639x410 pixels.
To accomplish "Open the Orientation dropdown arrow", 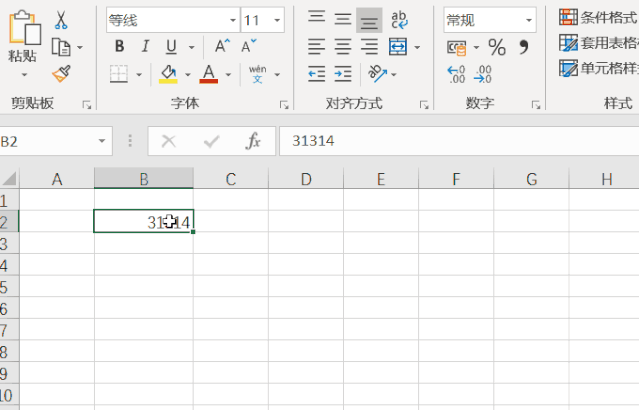I will (394, 75).
